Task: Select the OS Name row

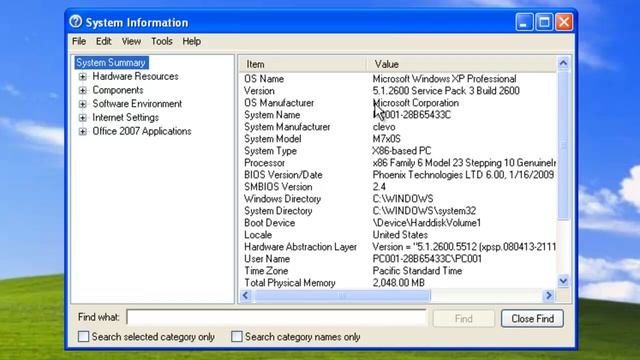Action: click(397, 79)
